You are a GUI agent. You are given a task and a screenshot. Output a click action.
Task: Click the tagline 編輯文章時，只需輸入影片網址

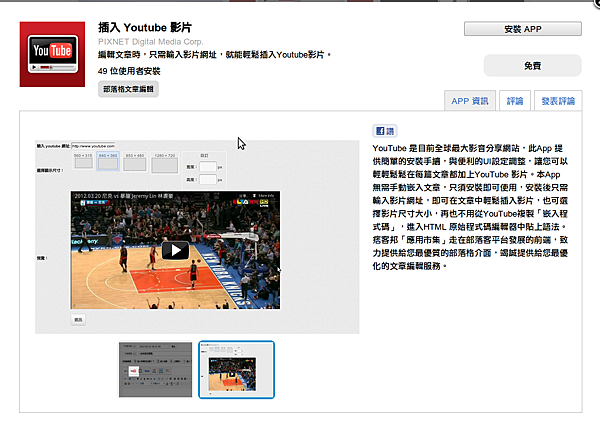click(x=214, y=55)
